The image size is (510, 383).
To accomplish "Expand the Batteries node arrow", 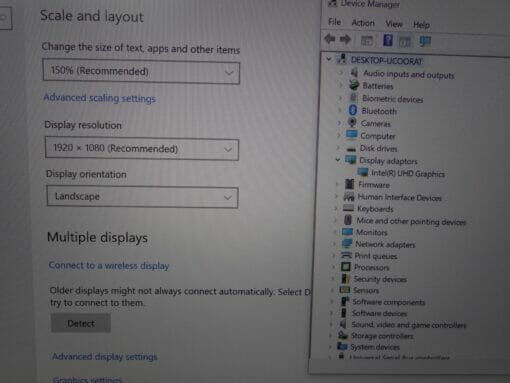I will (341, 85).
